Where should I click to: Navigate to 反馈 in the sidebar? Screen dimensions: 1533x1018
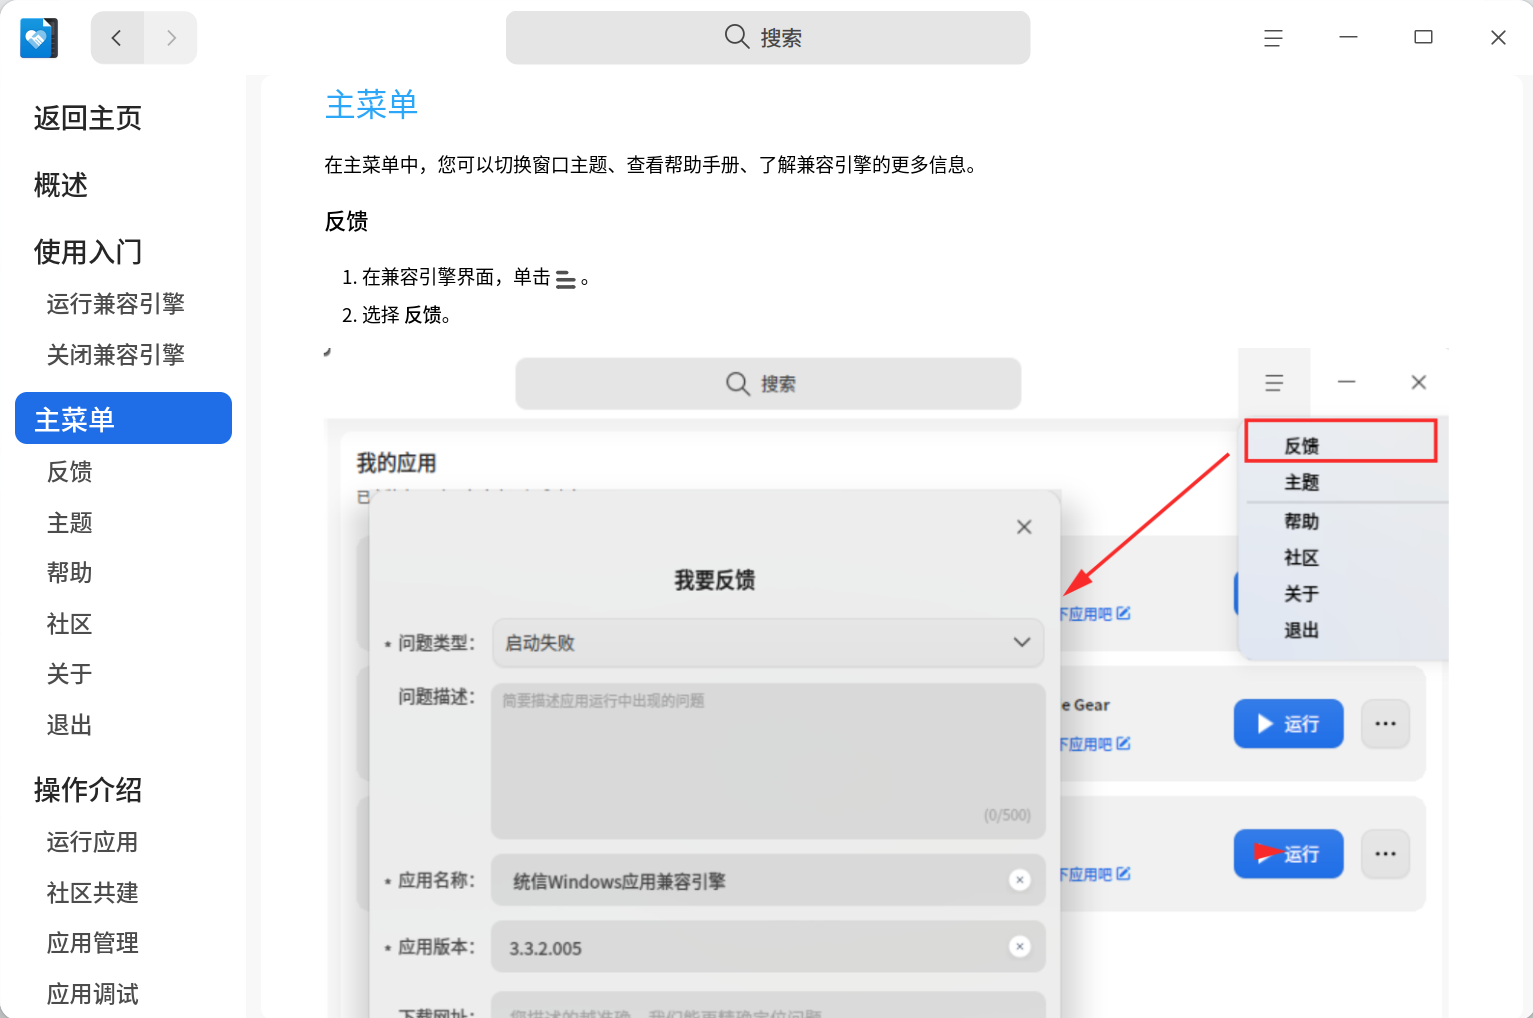click(70, 472)
